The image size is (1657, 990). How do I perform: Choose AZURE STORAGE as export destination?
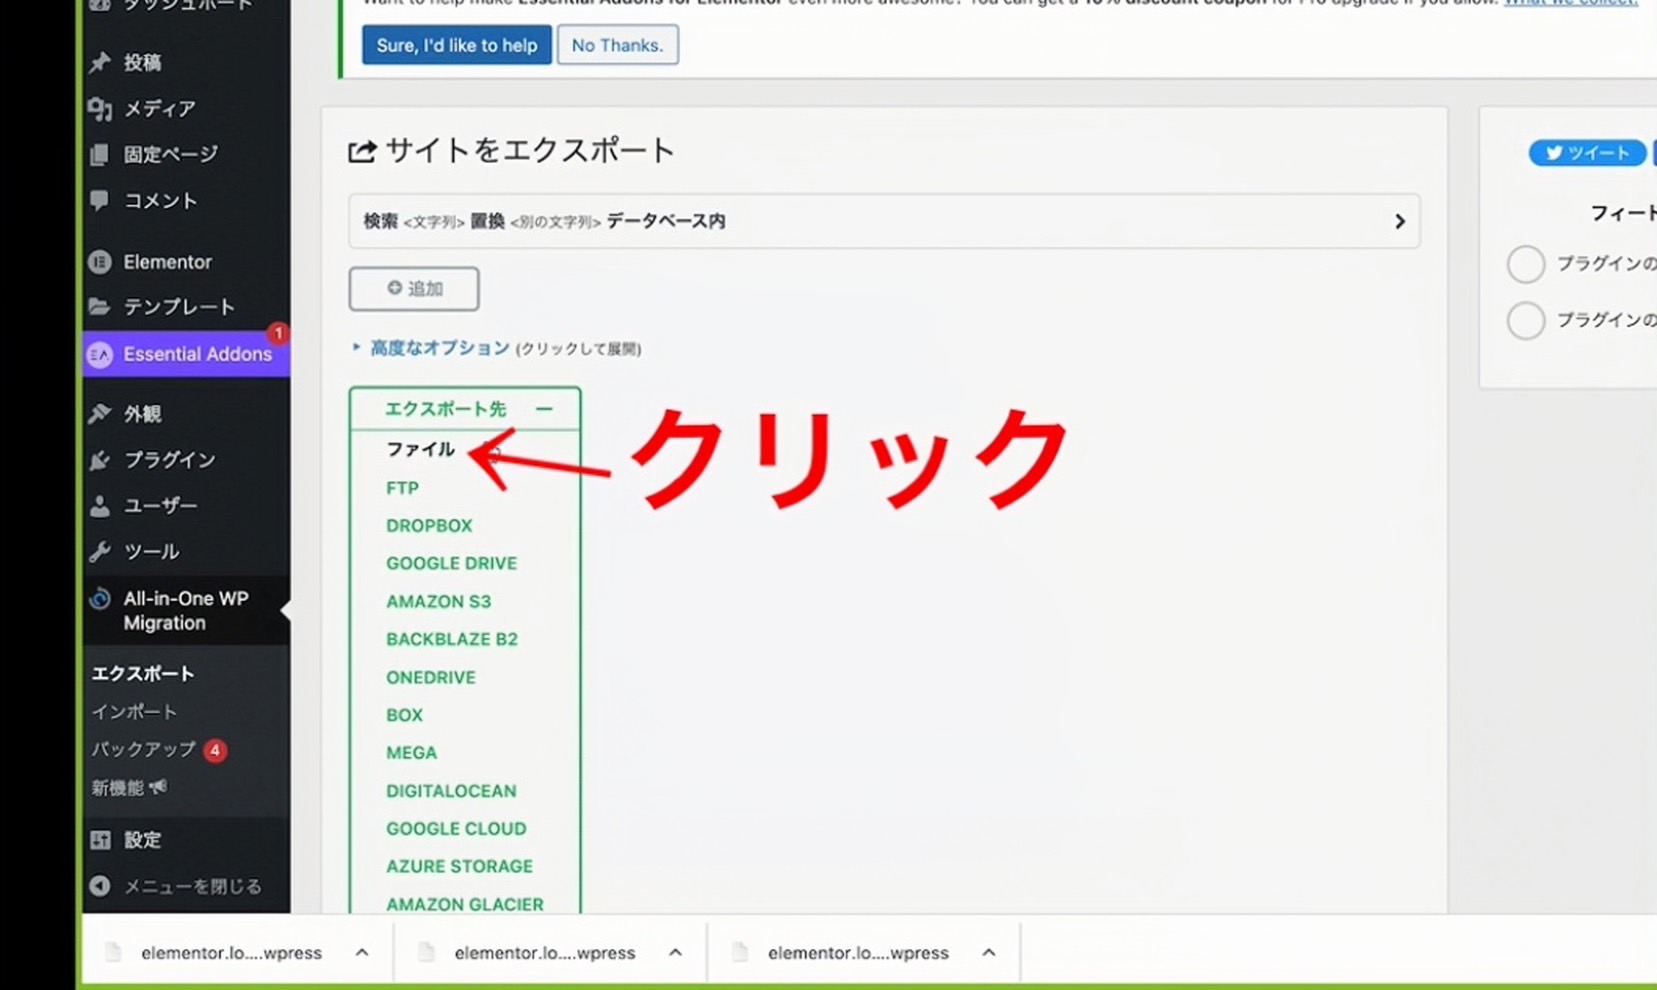point(460,866)
